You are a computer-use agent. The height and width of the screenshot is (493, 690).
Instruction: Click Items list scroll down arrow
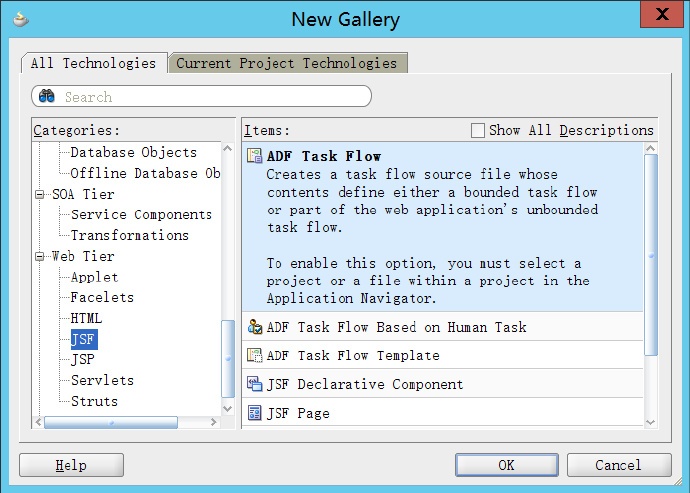point(651,423)
